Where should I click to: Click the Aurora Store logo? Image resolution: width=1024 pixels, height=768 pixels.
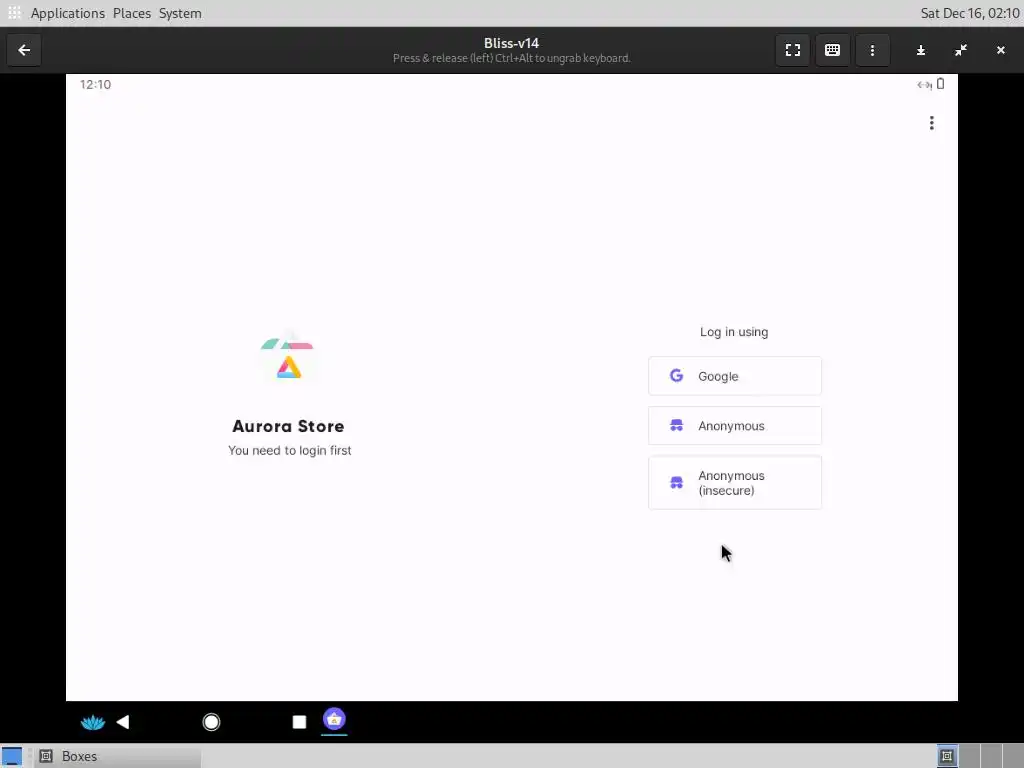(x=288, y=358)
